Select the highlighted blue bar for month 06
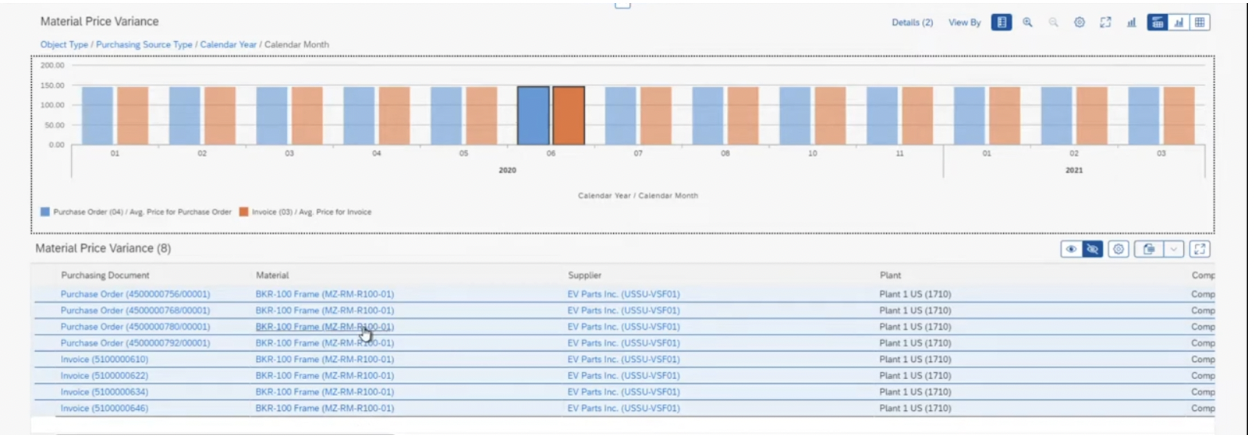The height and width of the screenshot is (436, 1254). tap(533, 115)
